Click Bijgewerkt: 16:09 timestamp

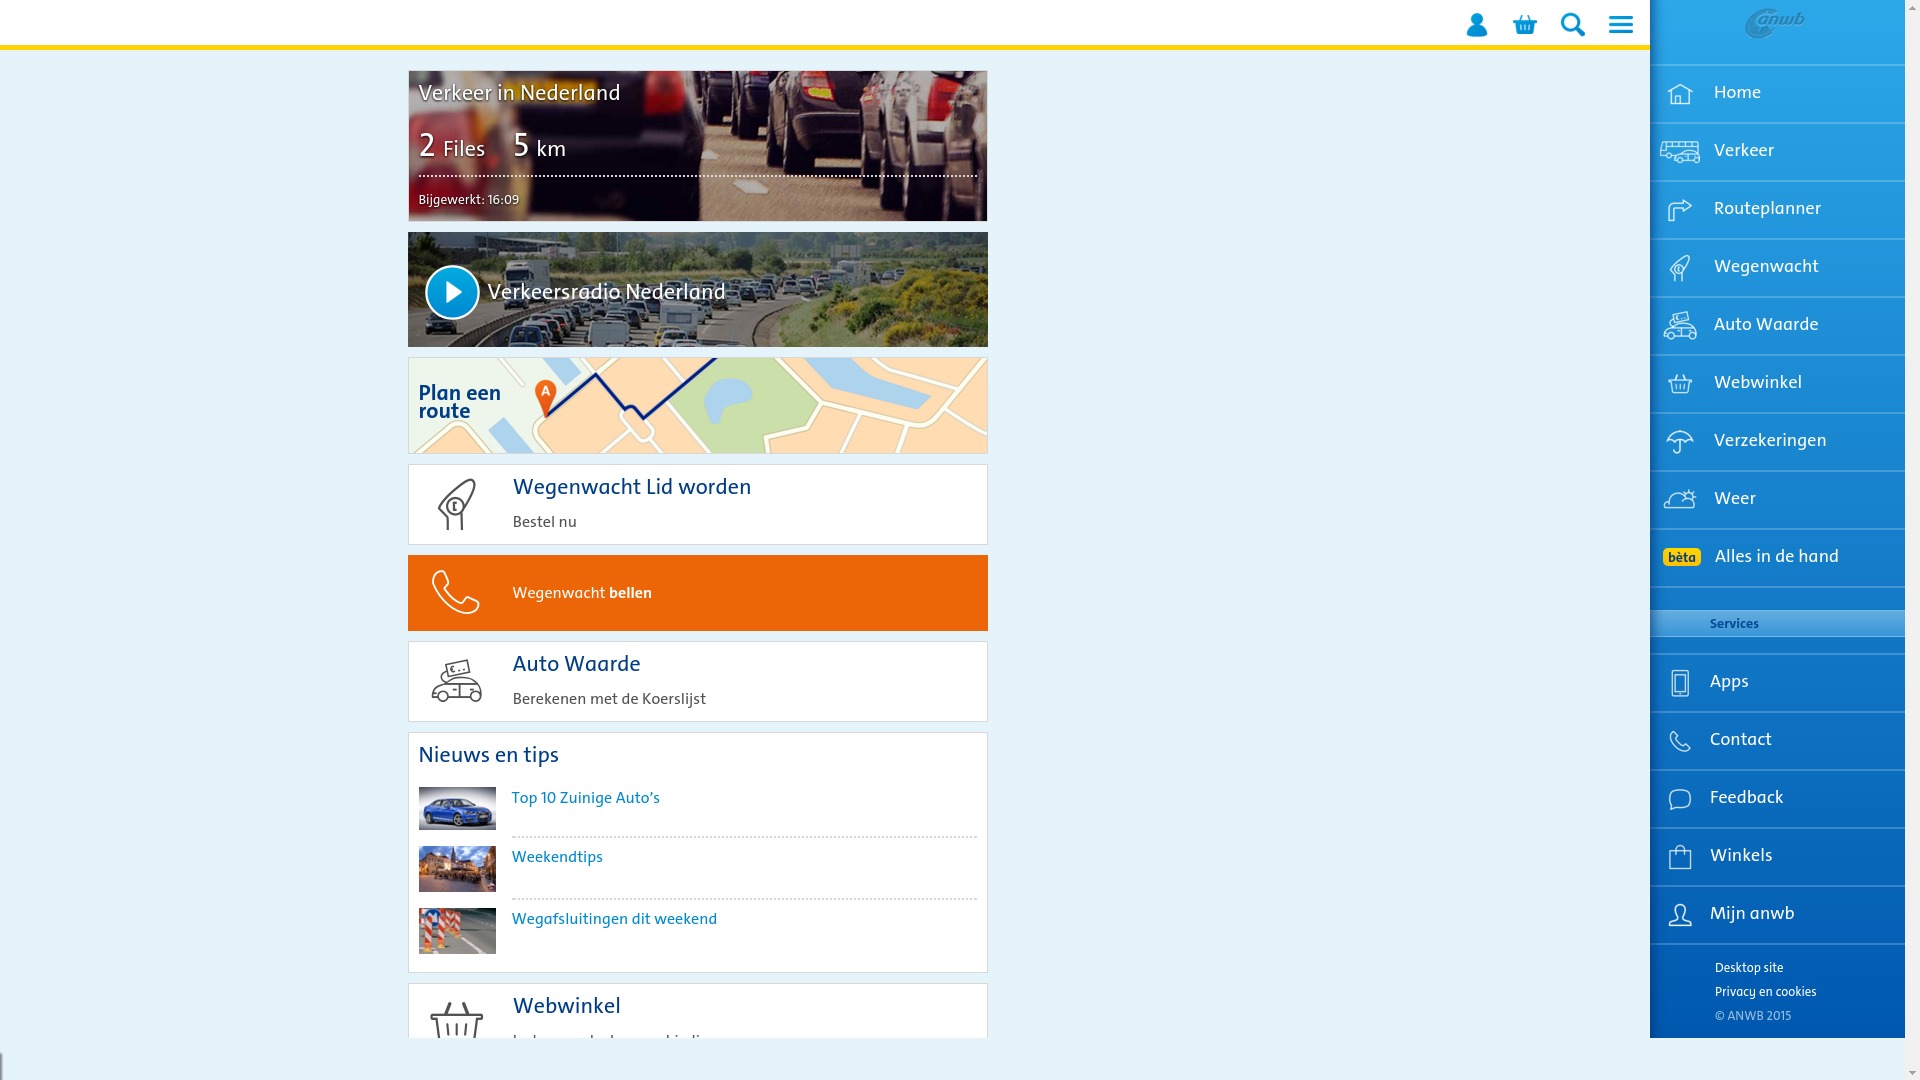point(469,200)
